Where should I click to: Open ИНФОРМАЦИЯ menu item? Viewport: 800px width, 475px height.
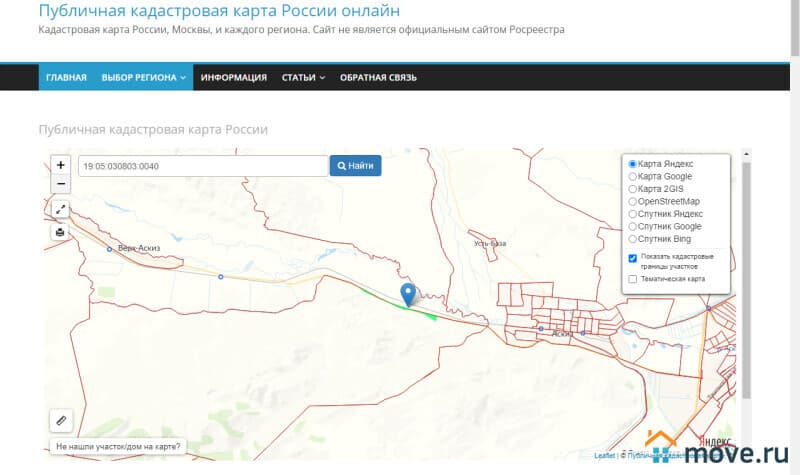[x=234, y=78]
